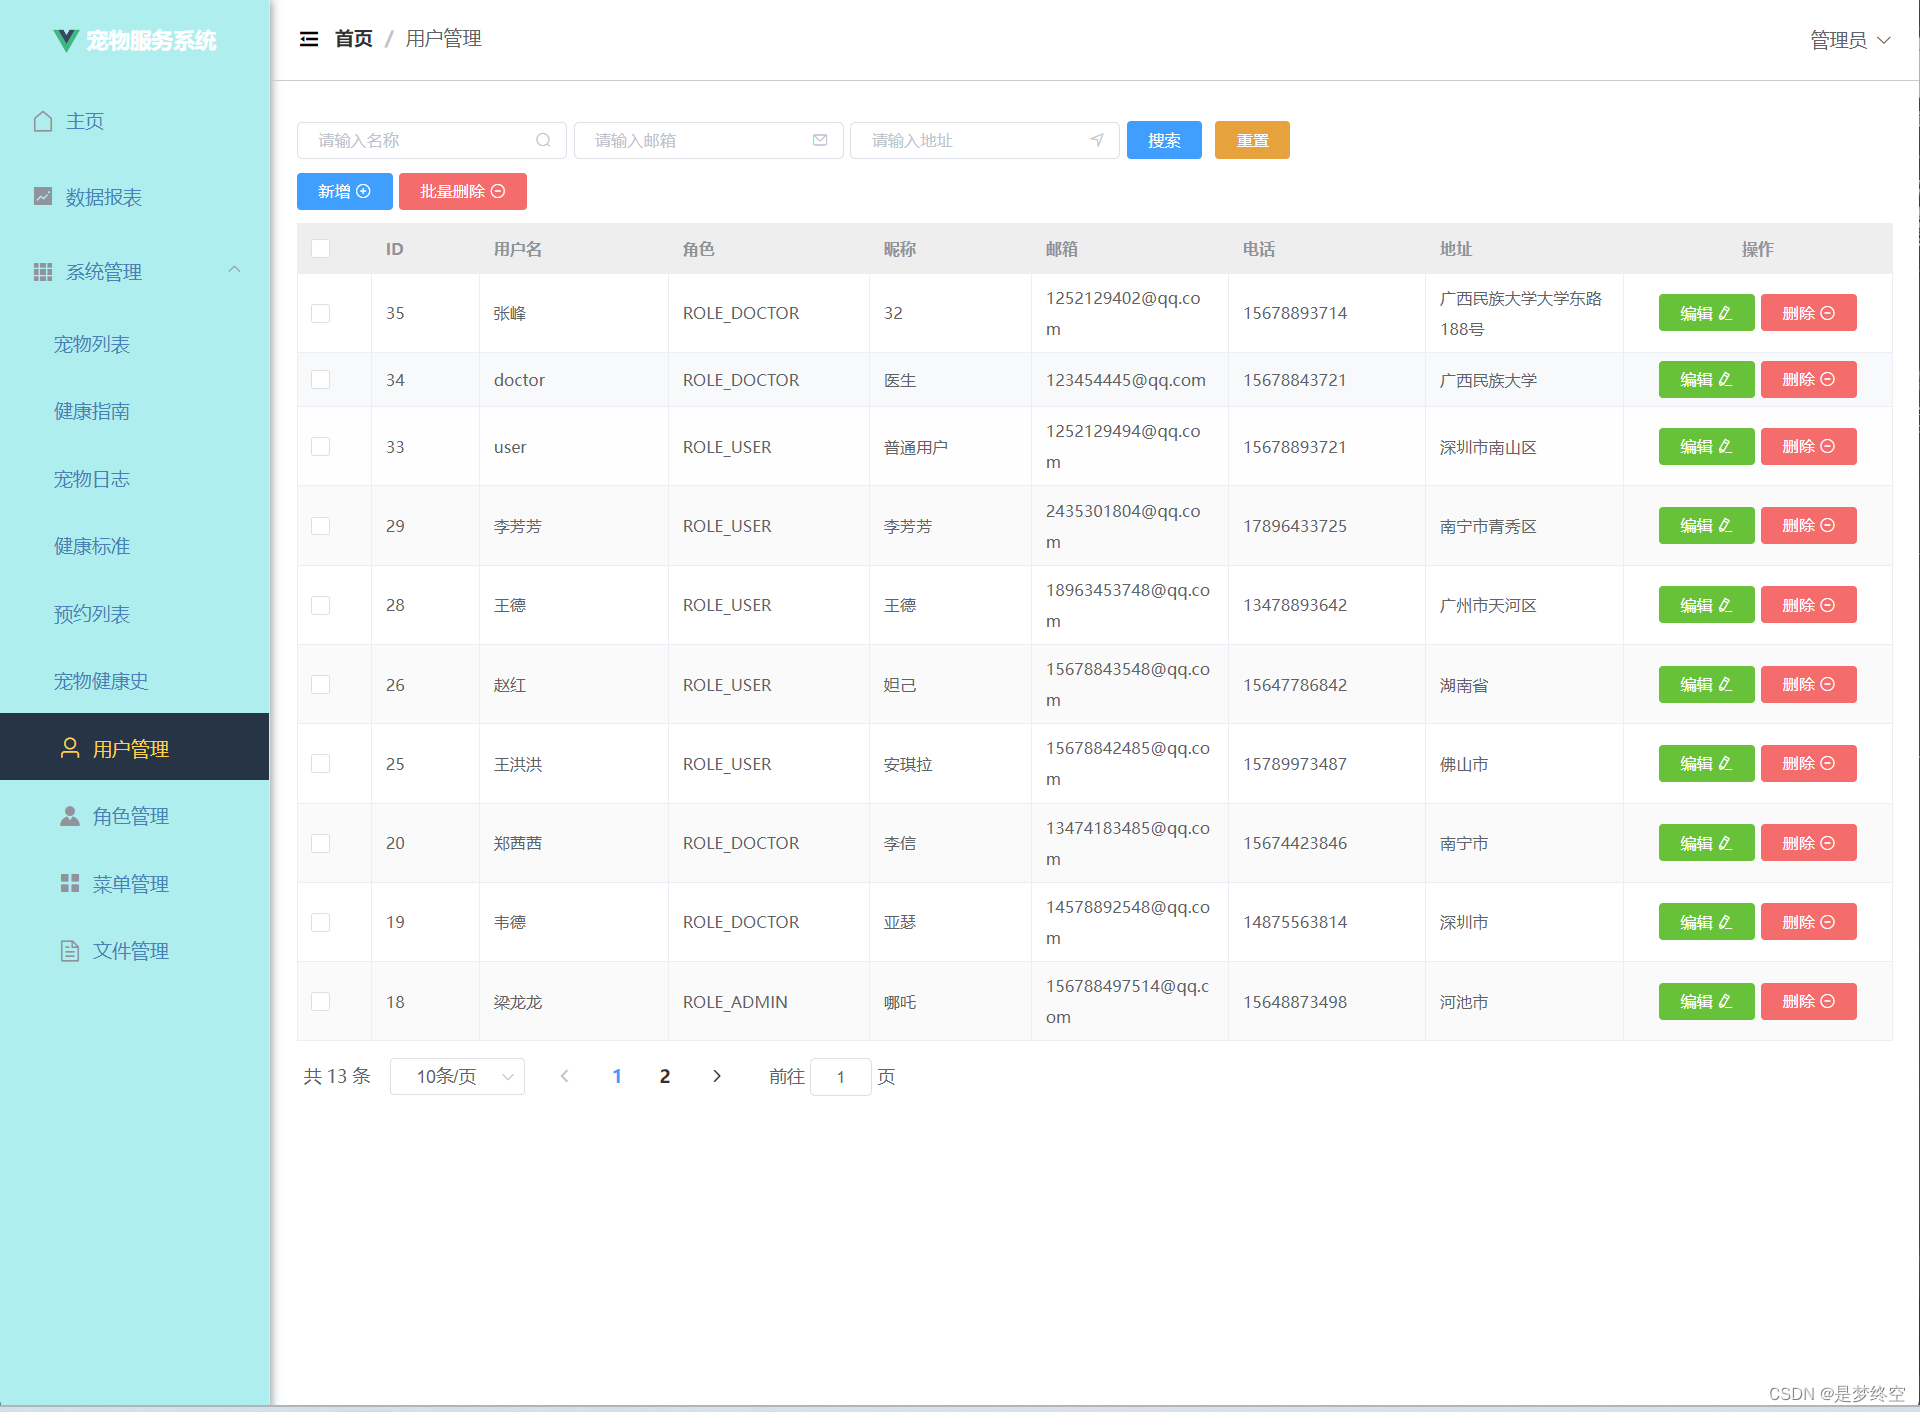Go to page 2 in pagination
Image resolution: width=1920 pixels, height=1412 pixels.
pyautogui.click(x=664, y=1076)
